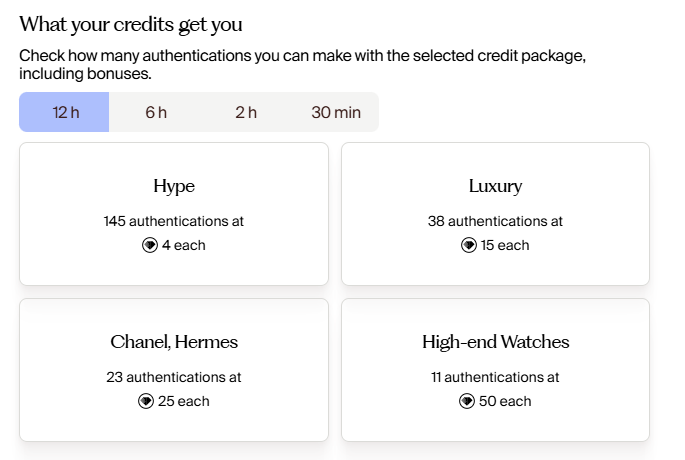This screenshot has height=460, width=685.
Task: Choose the 2 h turnaround tab
Action: [246, 112]
